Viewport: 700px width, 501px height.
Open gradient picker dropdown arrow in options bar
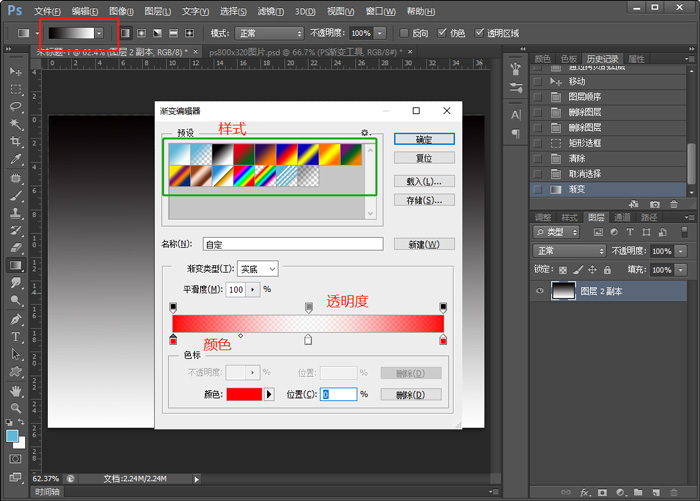pyautogui.click(x=99, y=33)
